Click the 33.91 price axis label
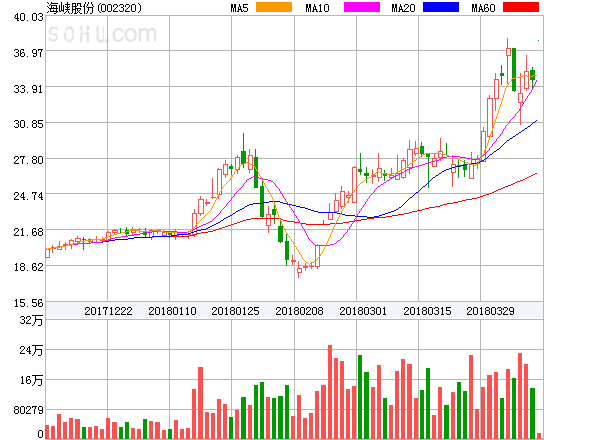The image size is (600, 440). pos(29,89)
